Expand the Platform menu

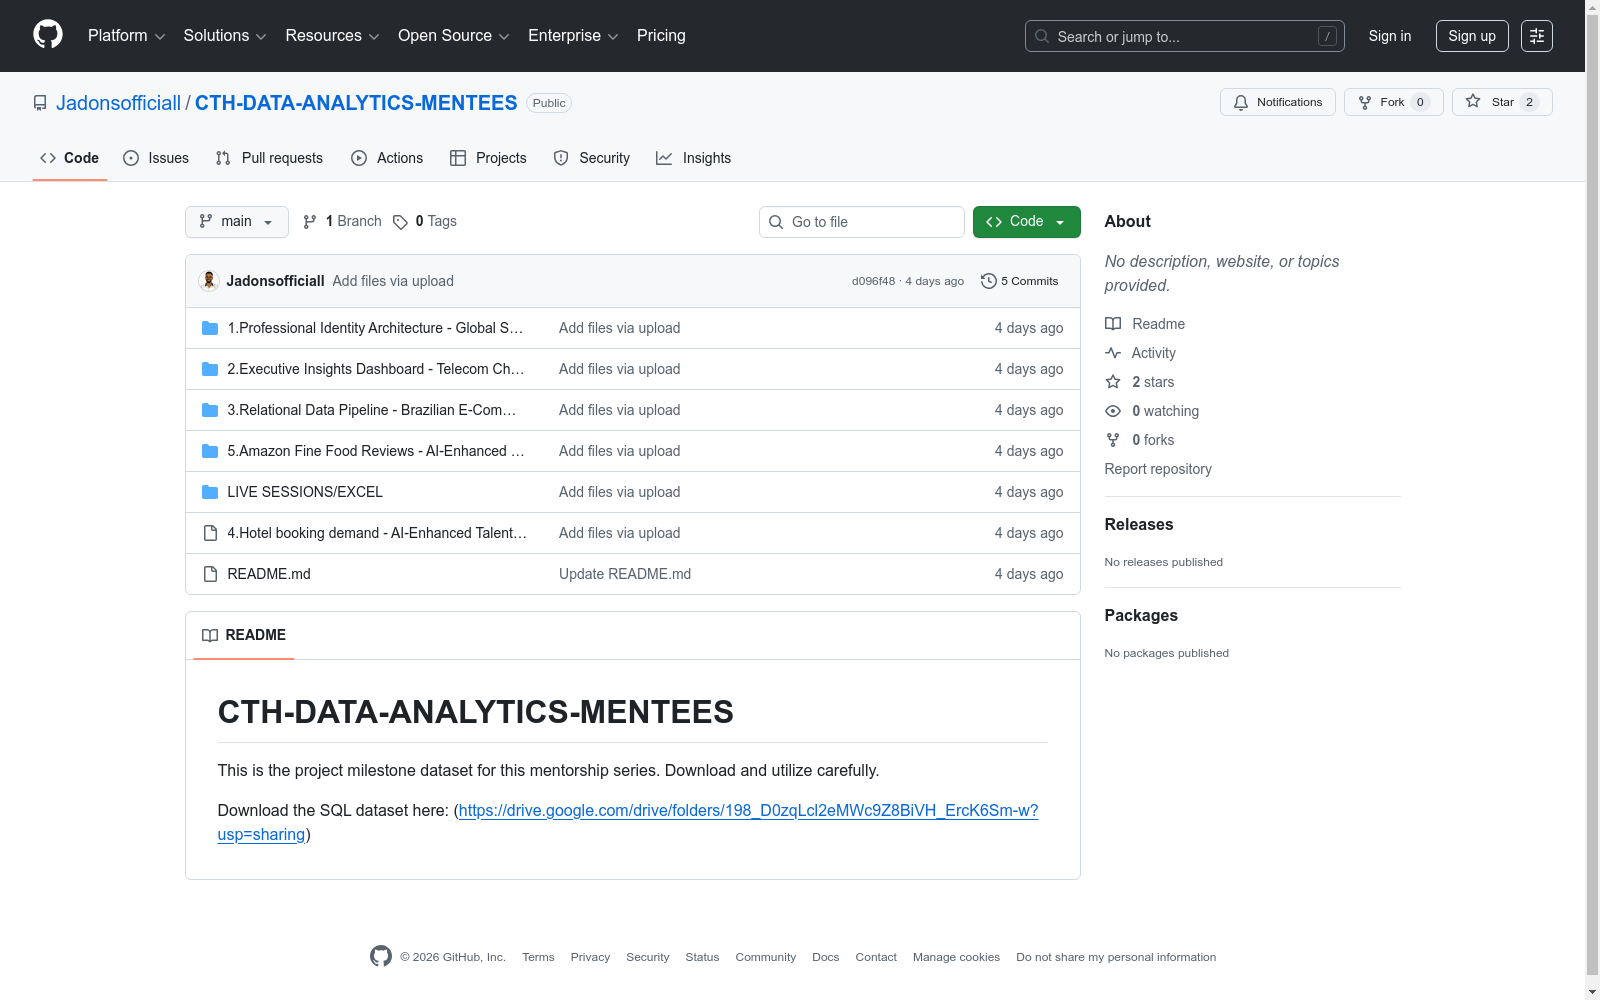pyautogui.click(x=127, y=36)
